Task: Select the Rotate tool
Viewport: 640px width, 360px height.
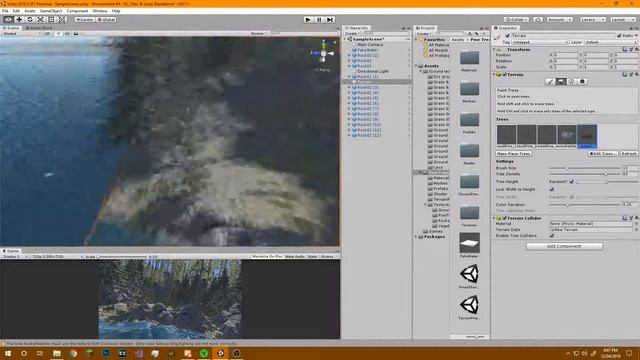Action: [30, 20]
